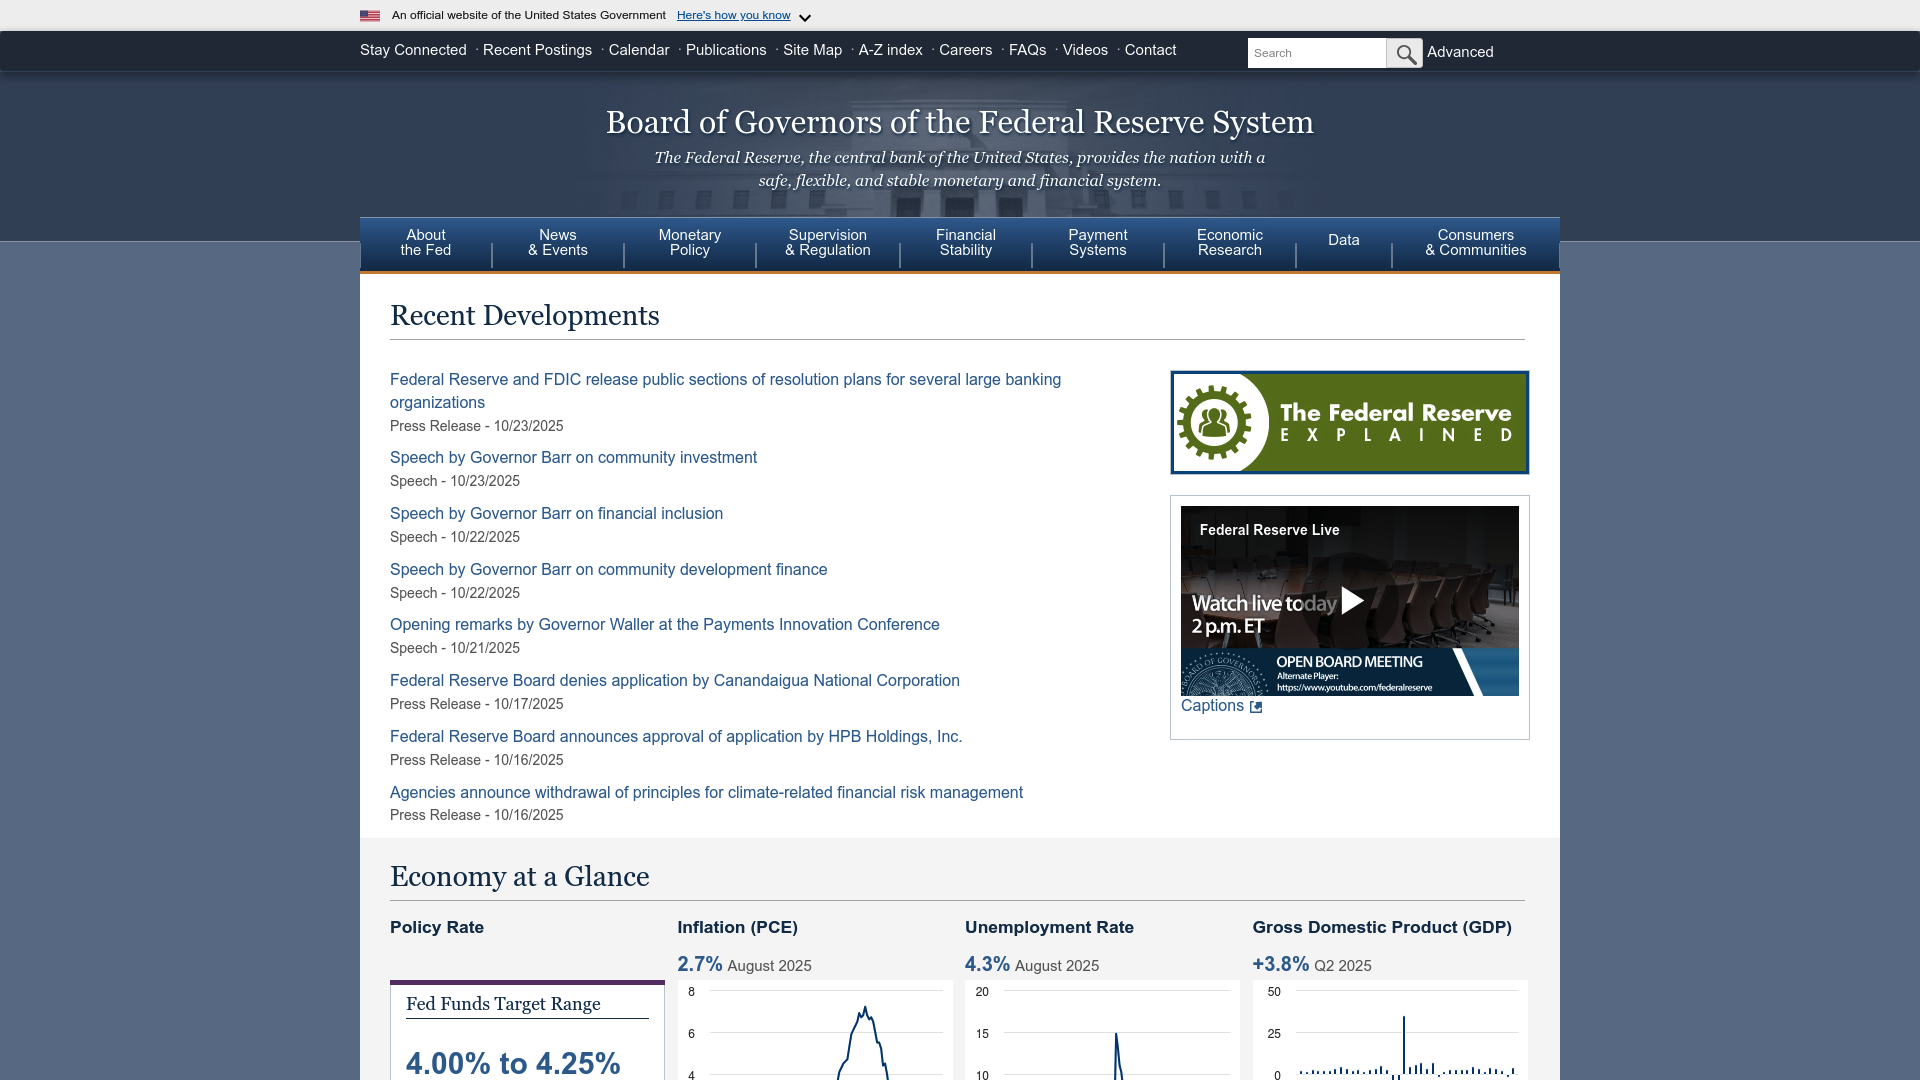The height and width of the screenshot is (1080, 1920).
Task: Open the Calendar link
Action: click(x=639, y=50)
